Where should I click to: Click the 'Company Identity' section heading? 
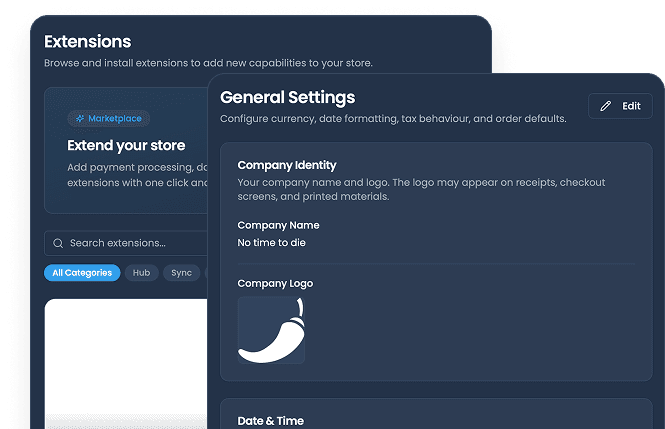tap(287, 165)
